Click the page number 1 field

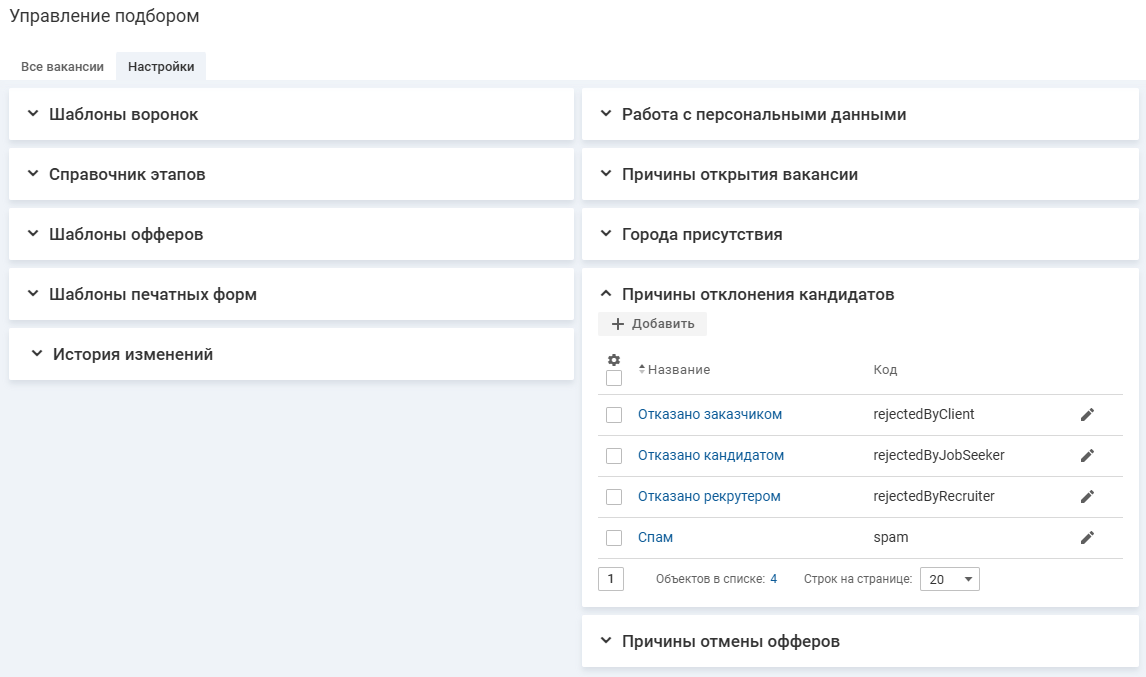(610, 579)
